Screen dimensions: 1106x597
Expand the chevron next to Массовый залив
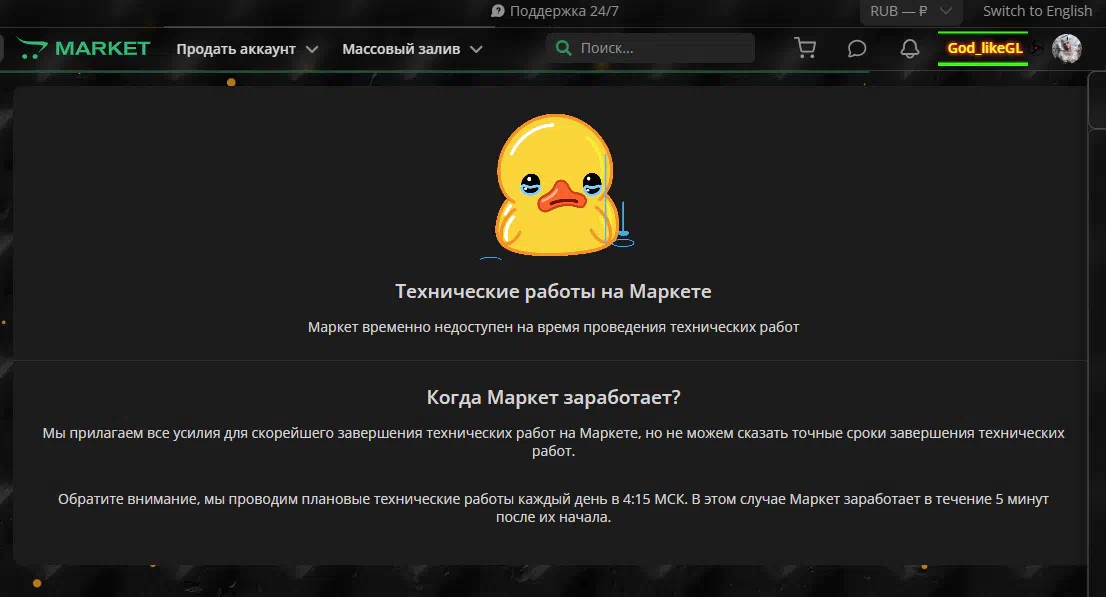coord(476,49)
